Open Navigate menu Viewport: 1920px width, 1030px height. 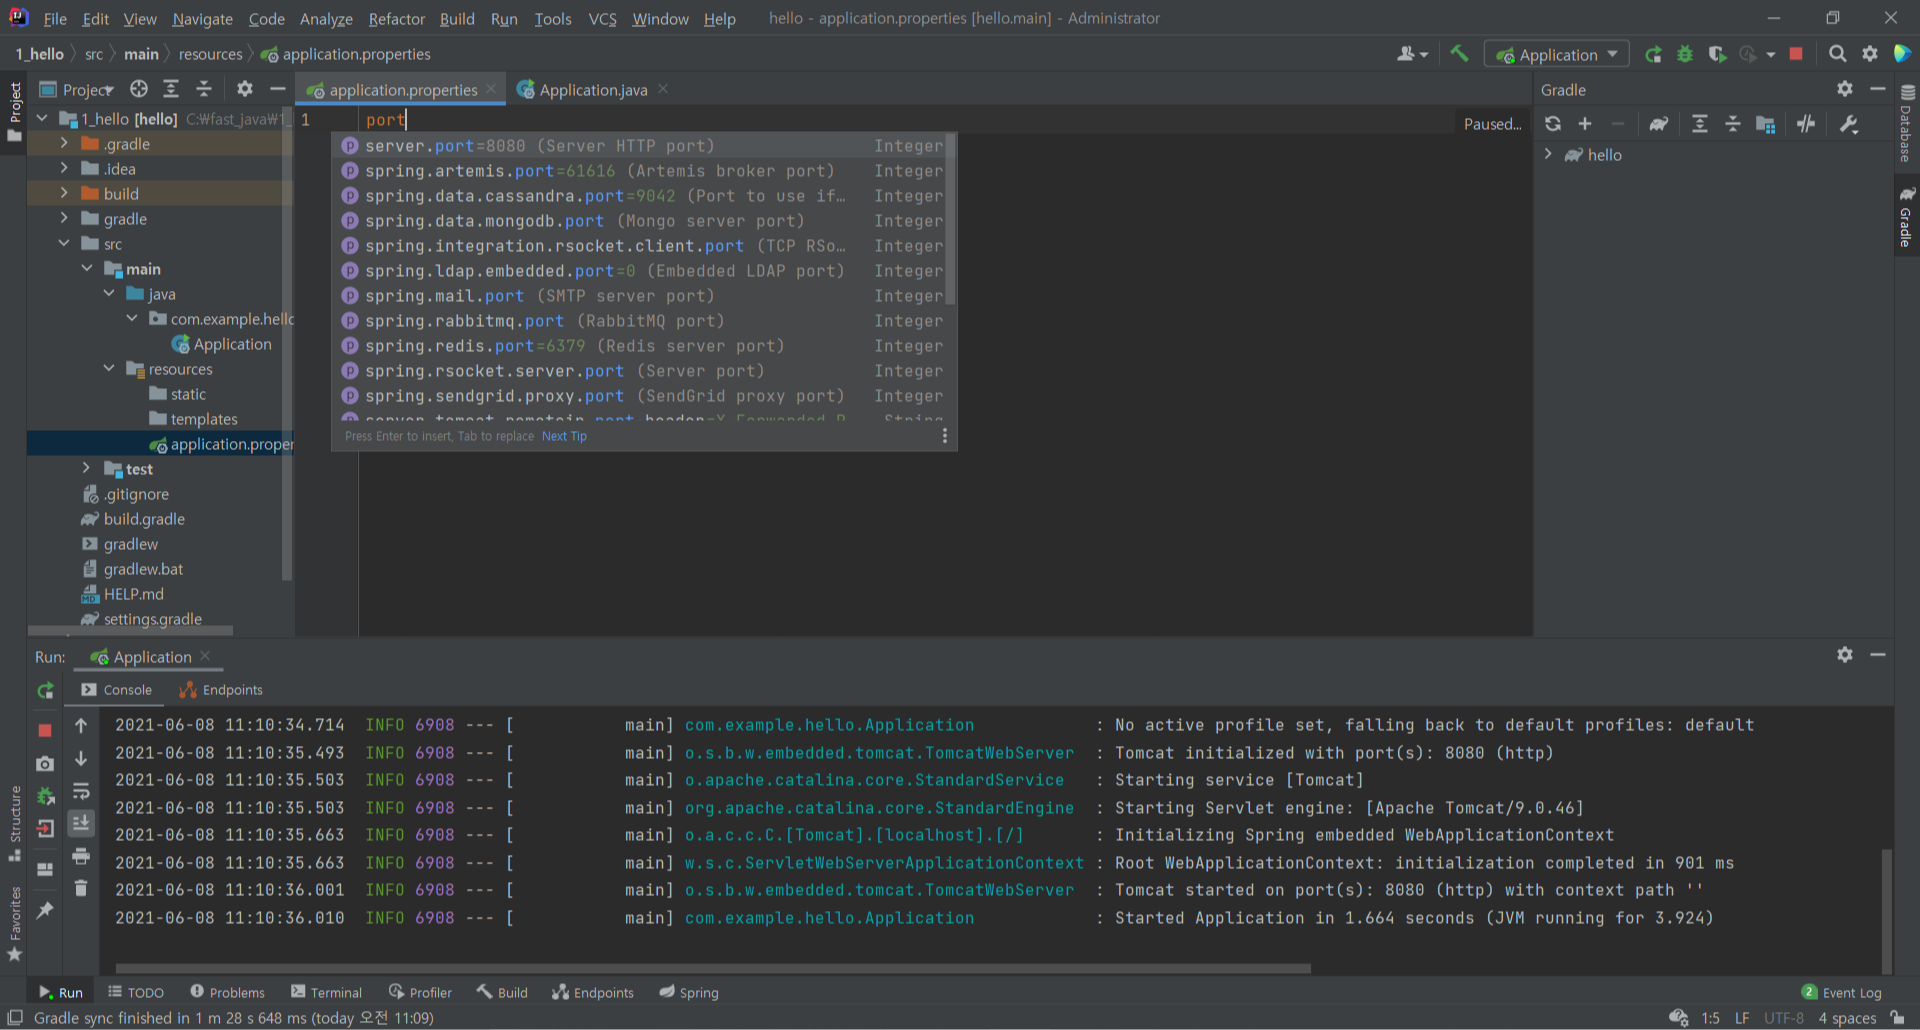tap(202, 18)
